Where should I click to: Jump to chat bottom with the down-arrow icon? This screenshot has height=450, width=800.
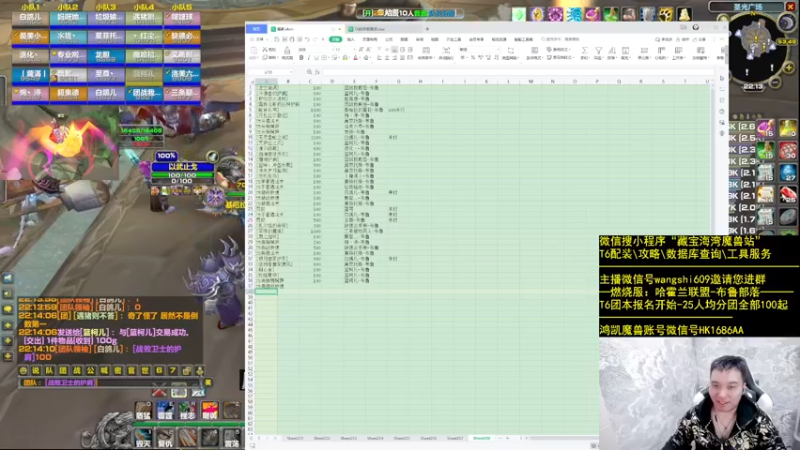[x=8, y=356]
